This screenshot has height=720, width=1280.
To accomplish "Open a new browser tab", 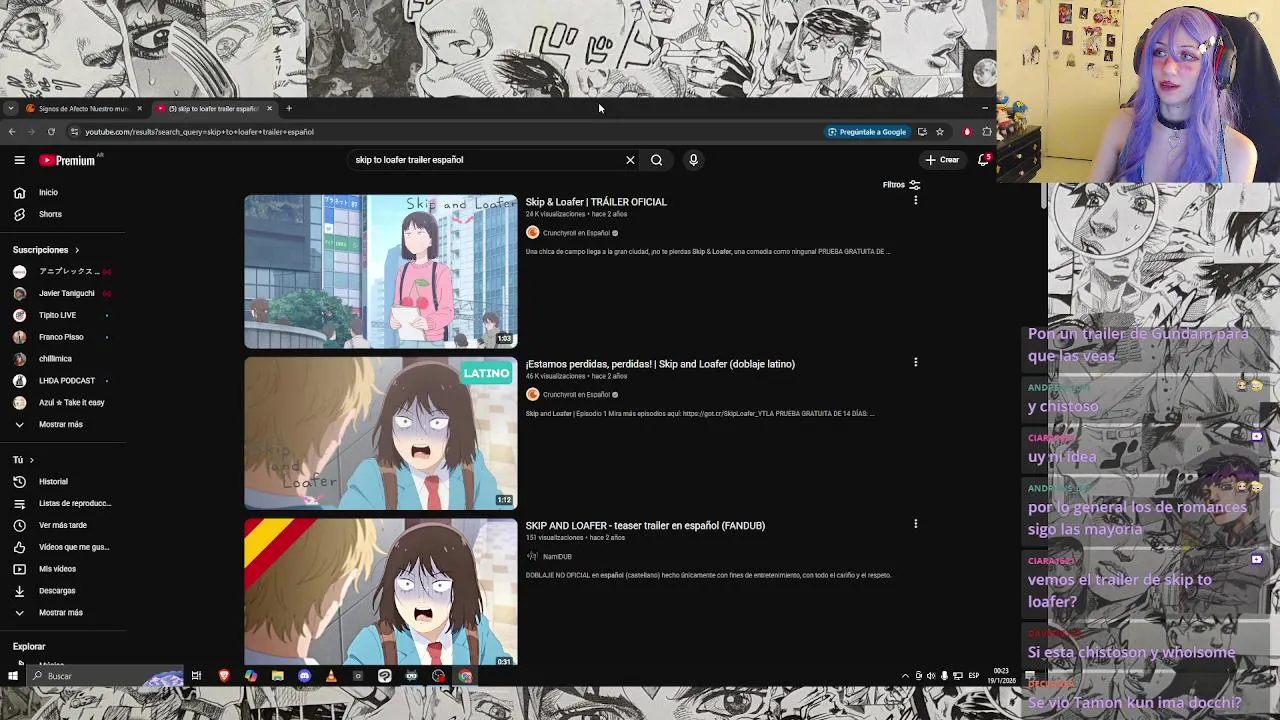I will [289, 108].
